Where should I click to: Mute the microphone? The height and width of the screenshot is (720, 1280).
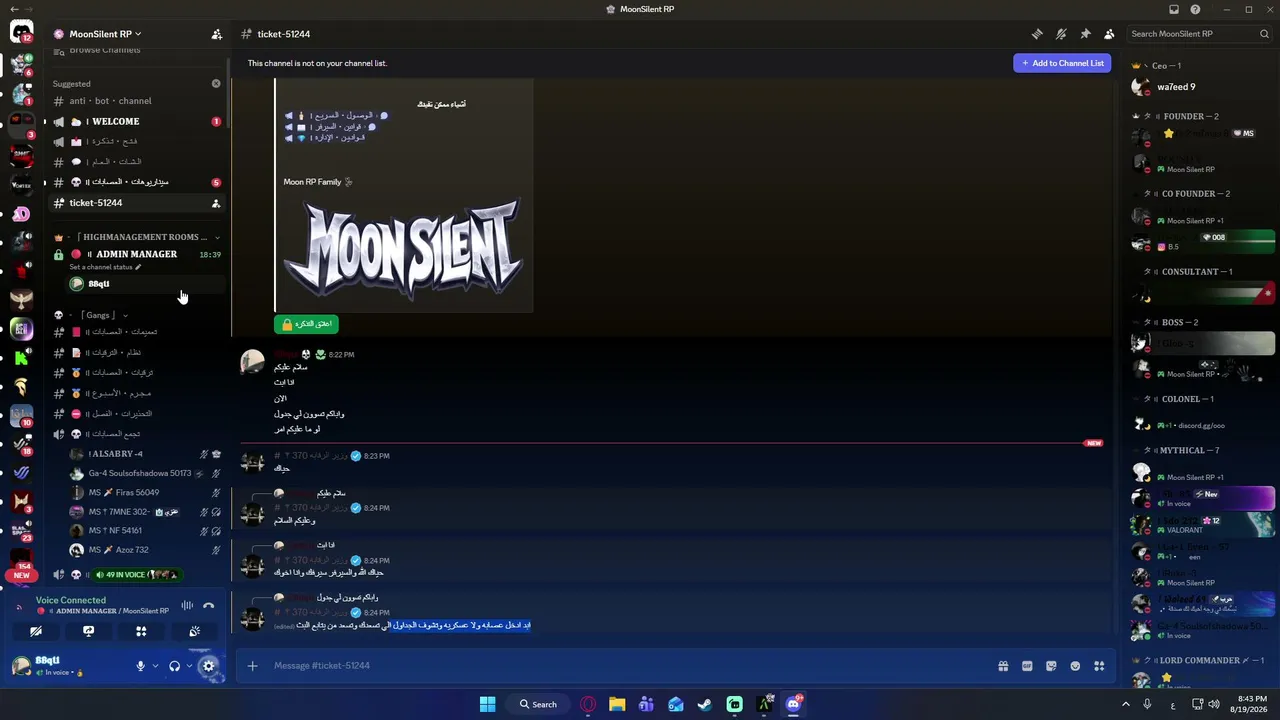[140, 666]
